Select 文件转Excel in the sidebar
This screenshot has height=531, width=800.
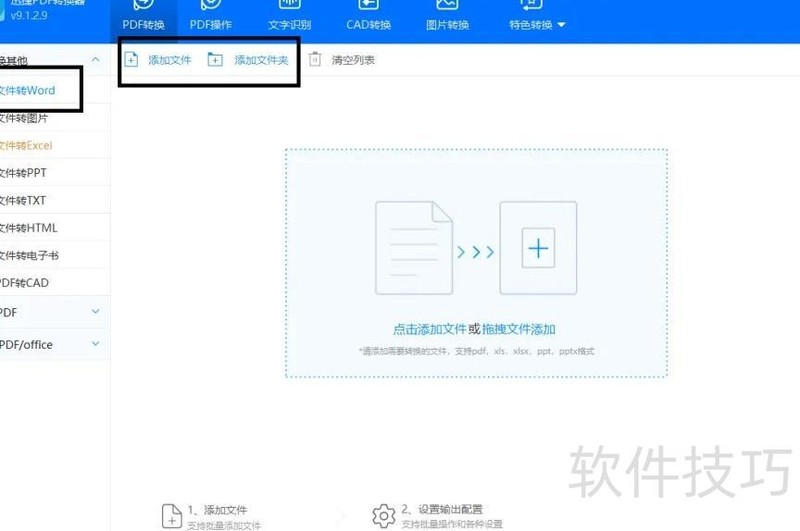[55, 145]
